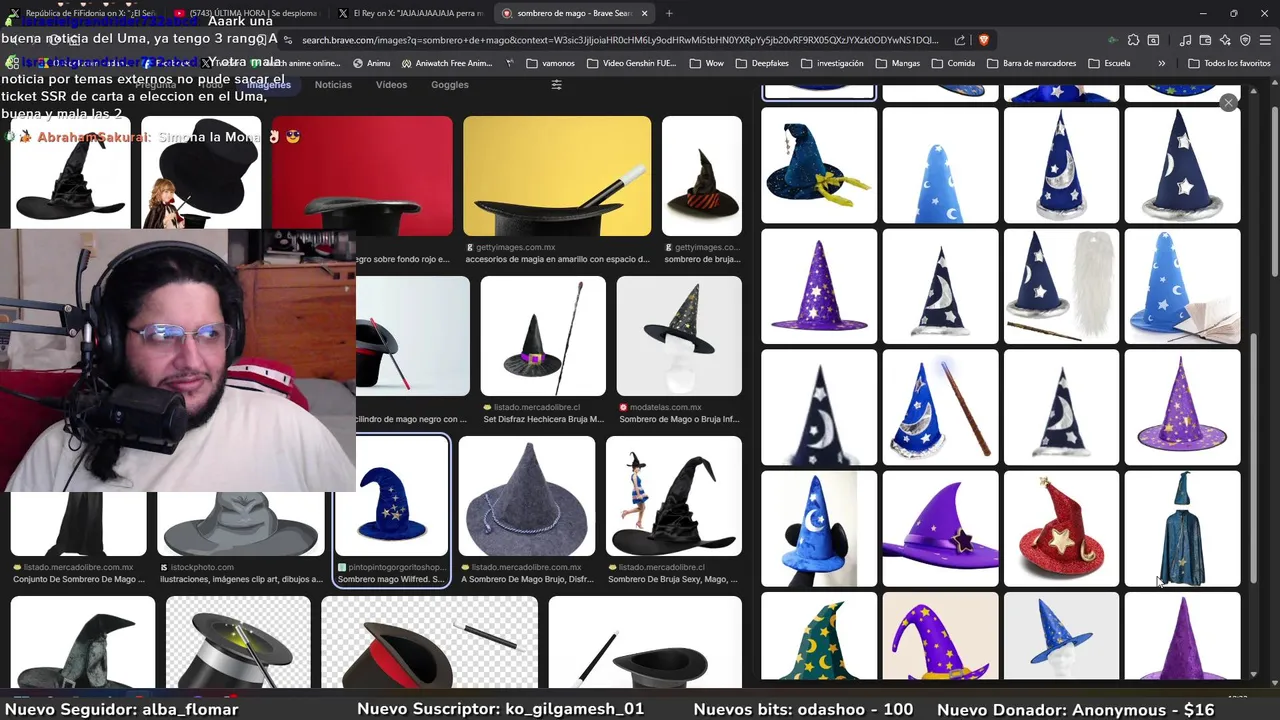This screenshot has height=720, width=1280.
Task: Click the share page icon in address bar
Action: pos(960,40)
